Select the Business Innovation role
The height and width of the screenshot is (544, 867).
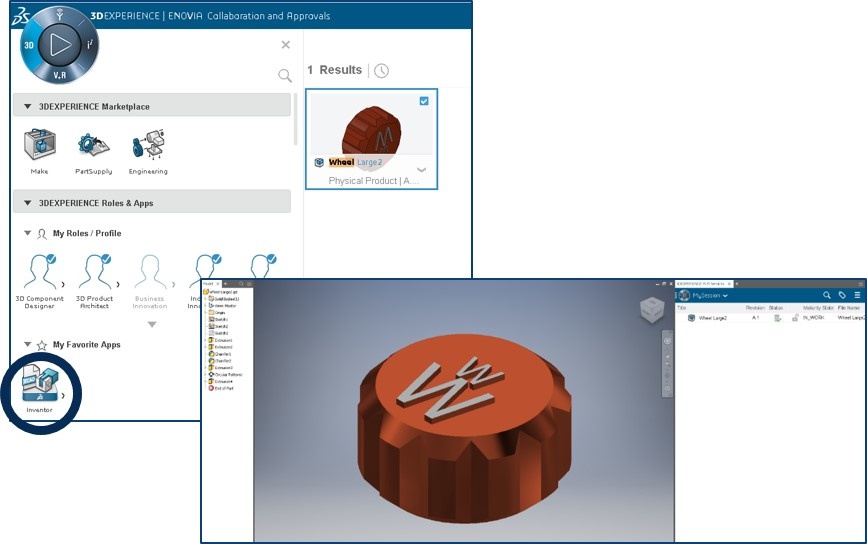[x=149, y=281]
